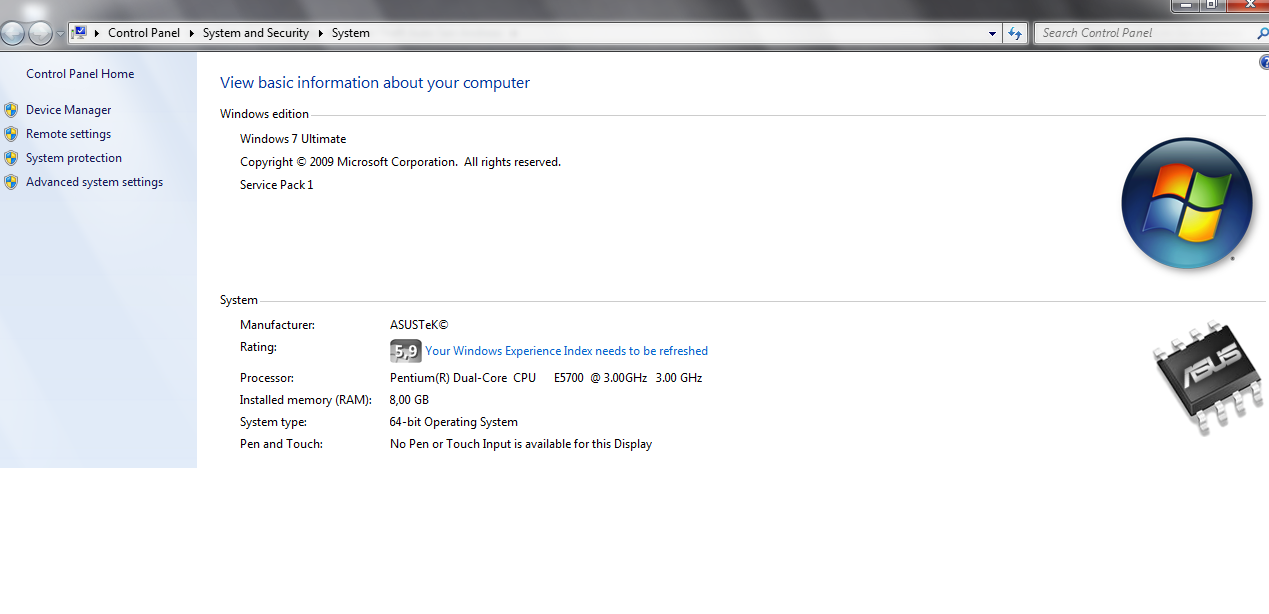The image size is (1269, 614).
Task: Expand arrow after Control Panel breadcrumb
Action: click(x=192, y=33)
